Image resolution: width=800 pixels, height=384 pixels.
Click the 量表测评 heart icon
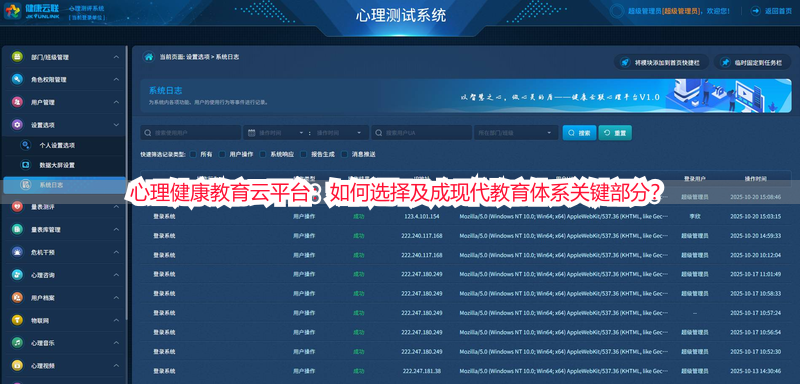pos(17,207)
